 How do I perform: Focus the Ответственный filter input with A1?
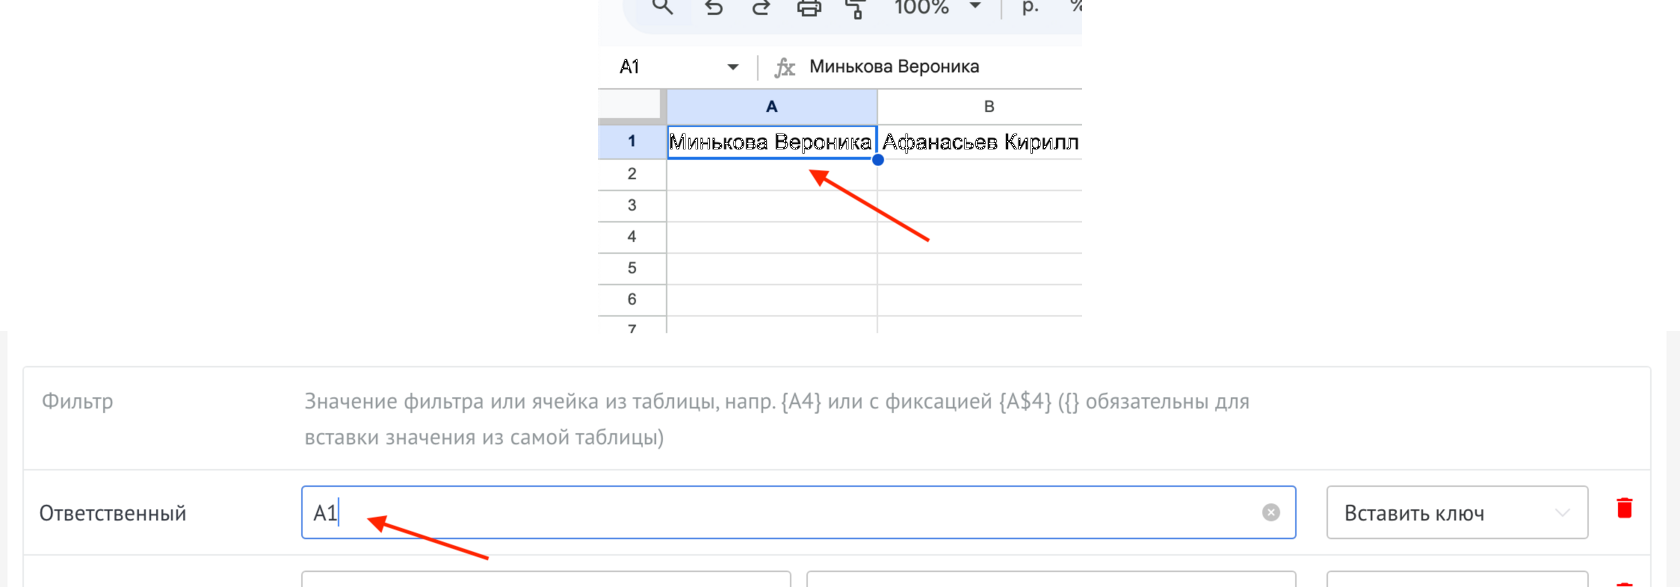pyautogui.click(x=780, y=513)
